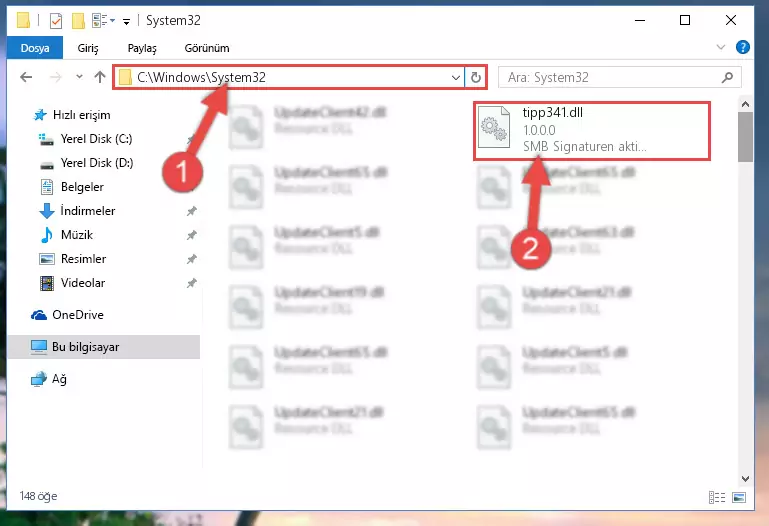
Task: Open the recent locations chevron
Action: (x=79, y=76)
